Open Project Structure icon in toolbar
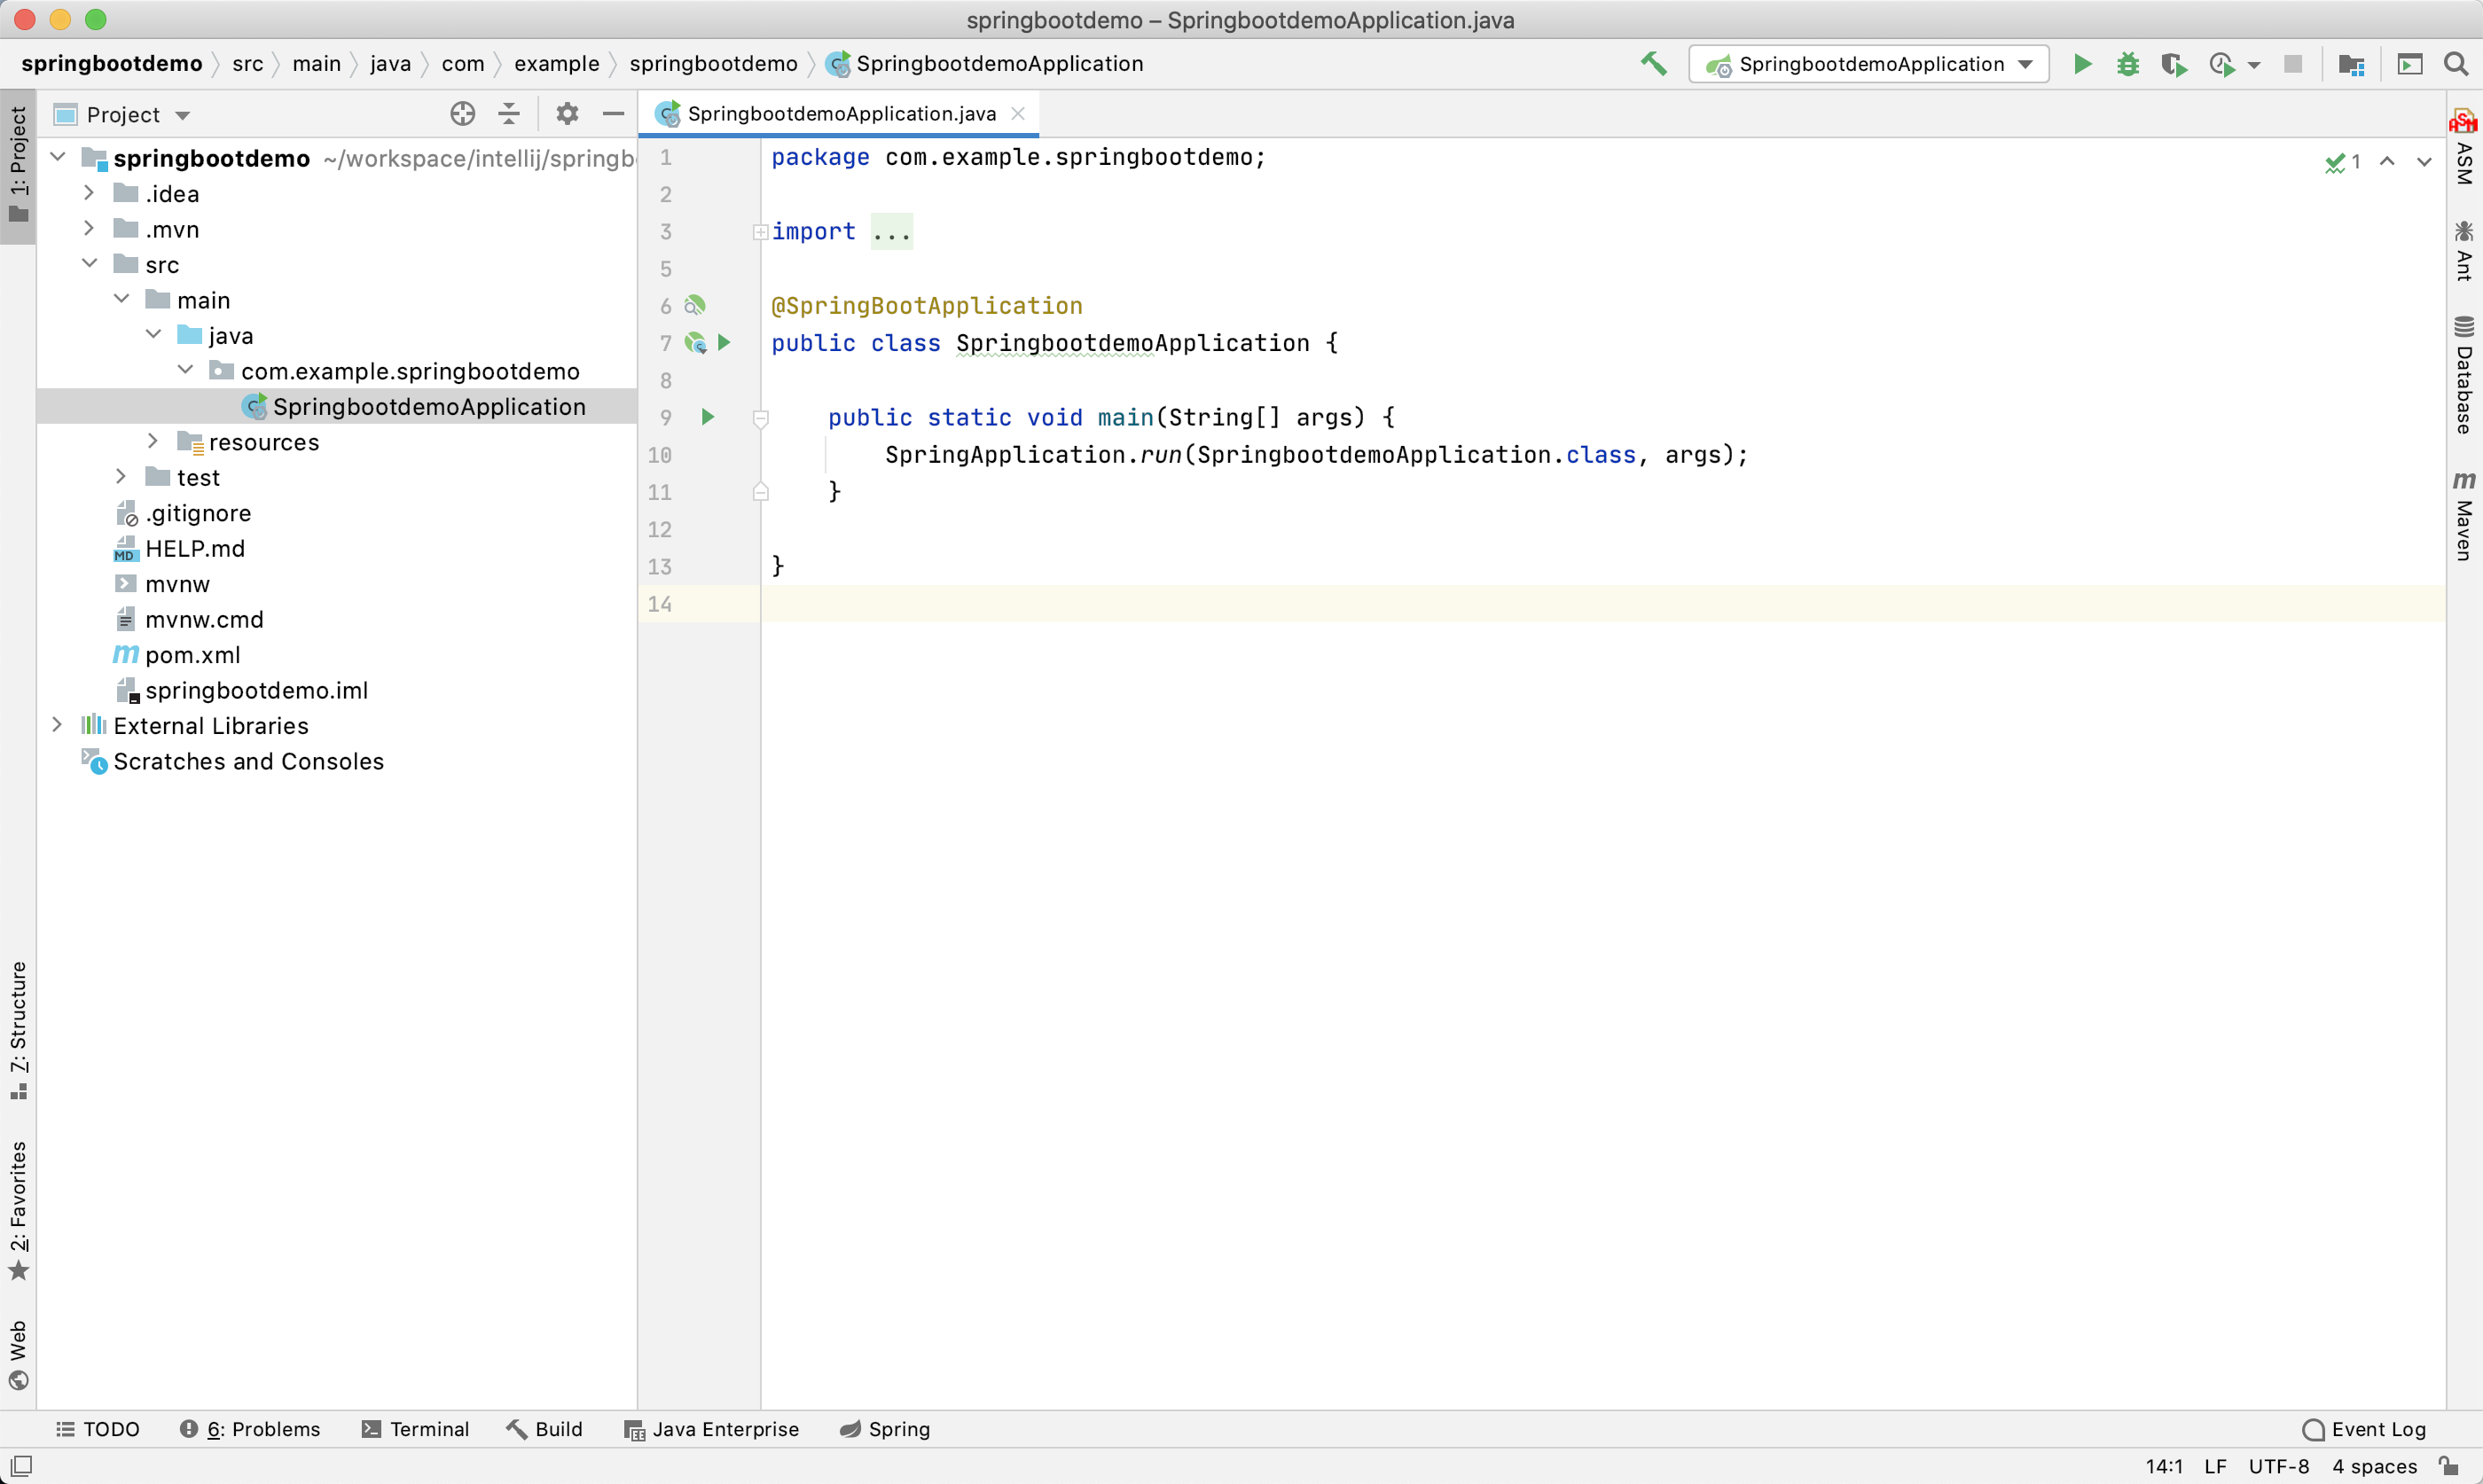The width and height of the screenshot is (2483, 1484). tap(2351, 64)
